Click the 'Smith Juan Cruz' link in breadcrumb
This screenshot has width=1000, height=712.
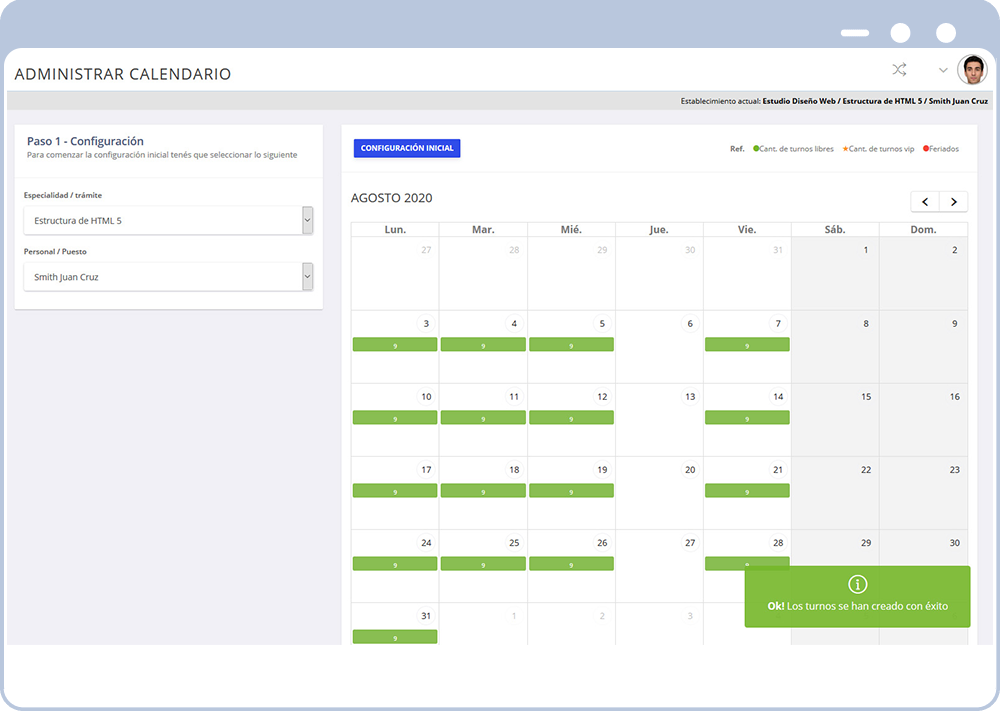pyautogui.click(x=958, y=100)
